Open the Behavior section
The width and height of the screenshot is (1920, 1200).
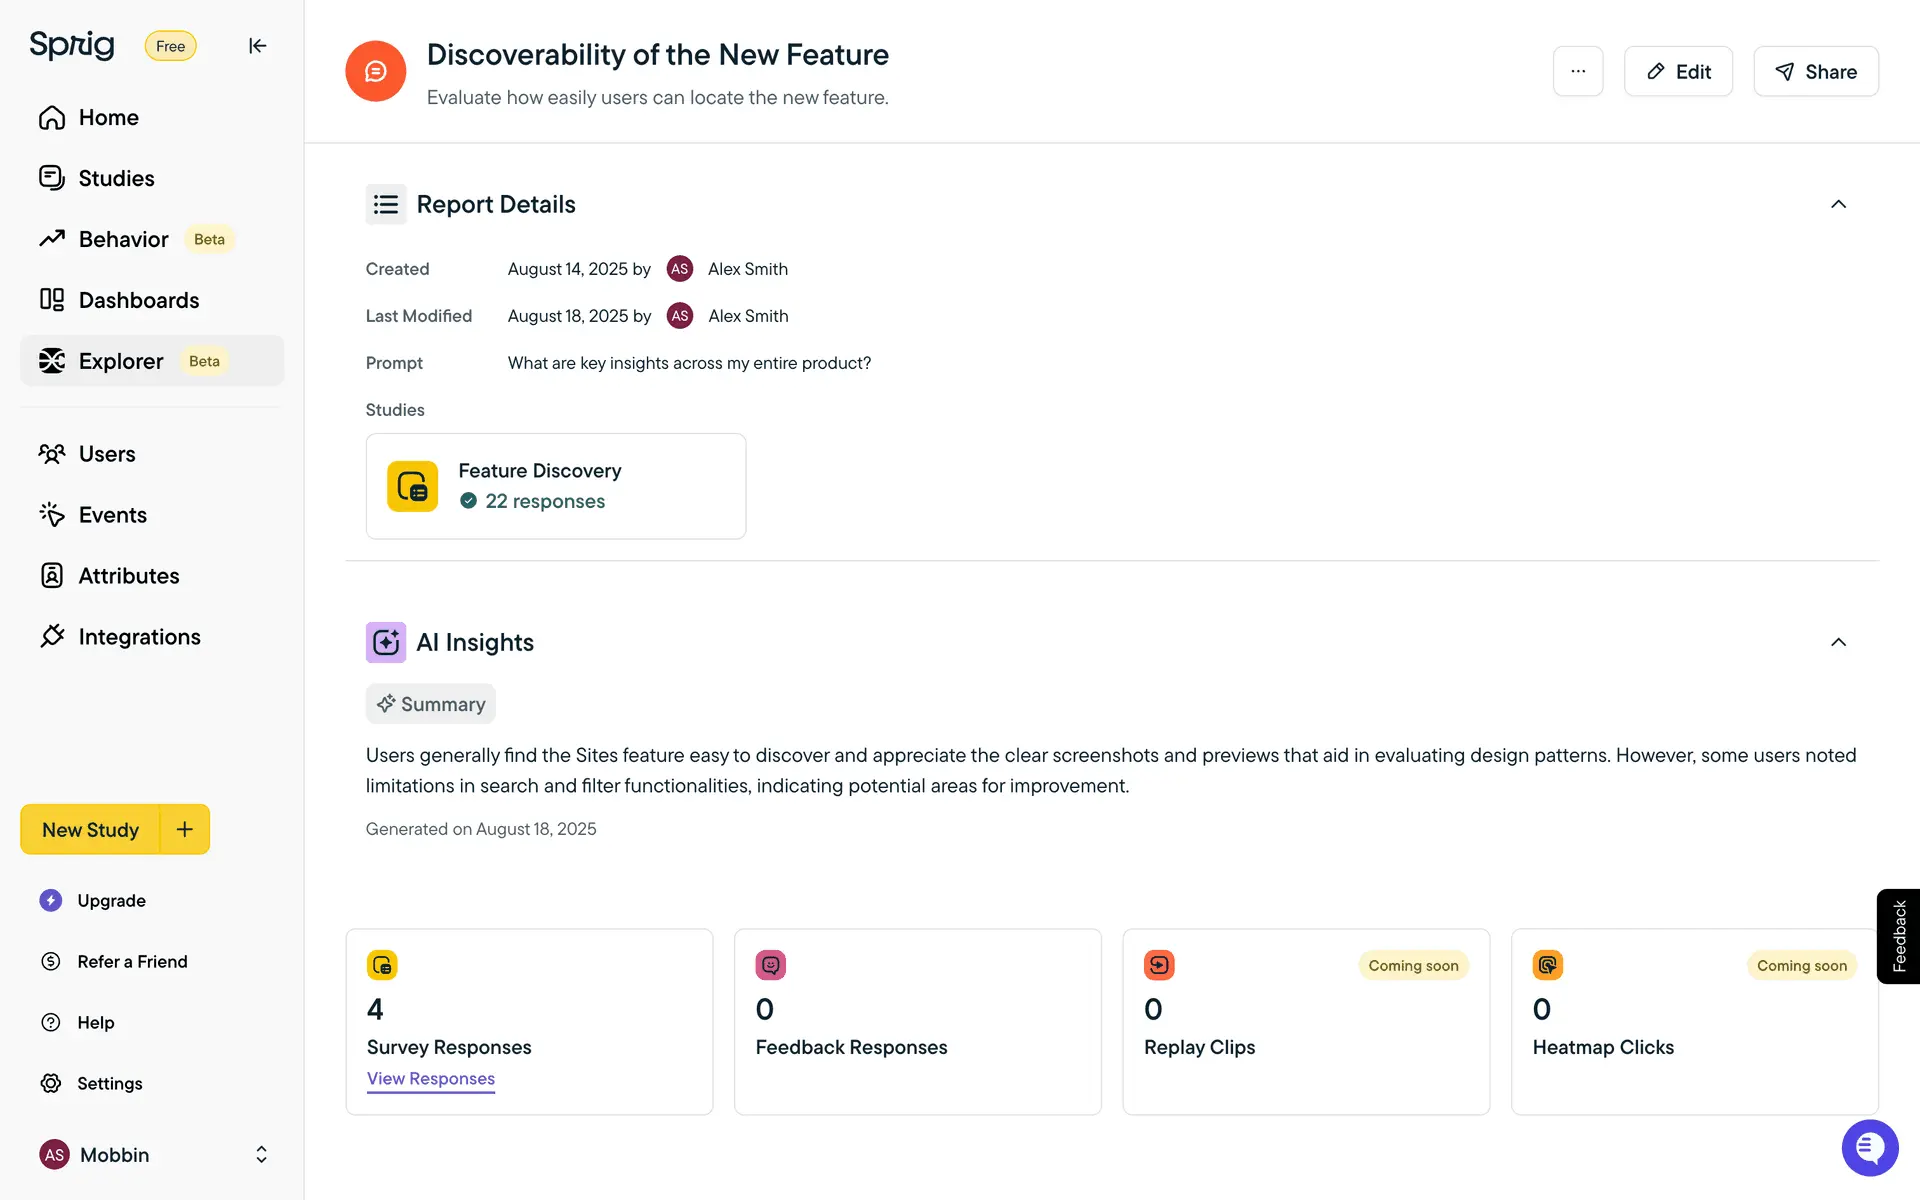pyautogui.click(x=123, y=239)
